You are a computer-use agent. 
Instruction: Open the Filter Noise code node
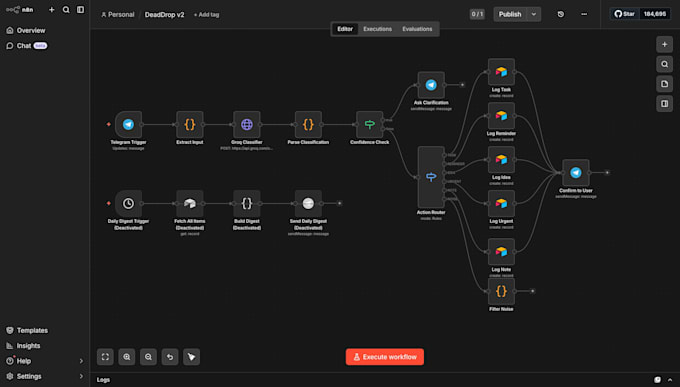coord(501,291)
